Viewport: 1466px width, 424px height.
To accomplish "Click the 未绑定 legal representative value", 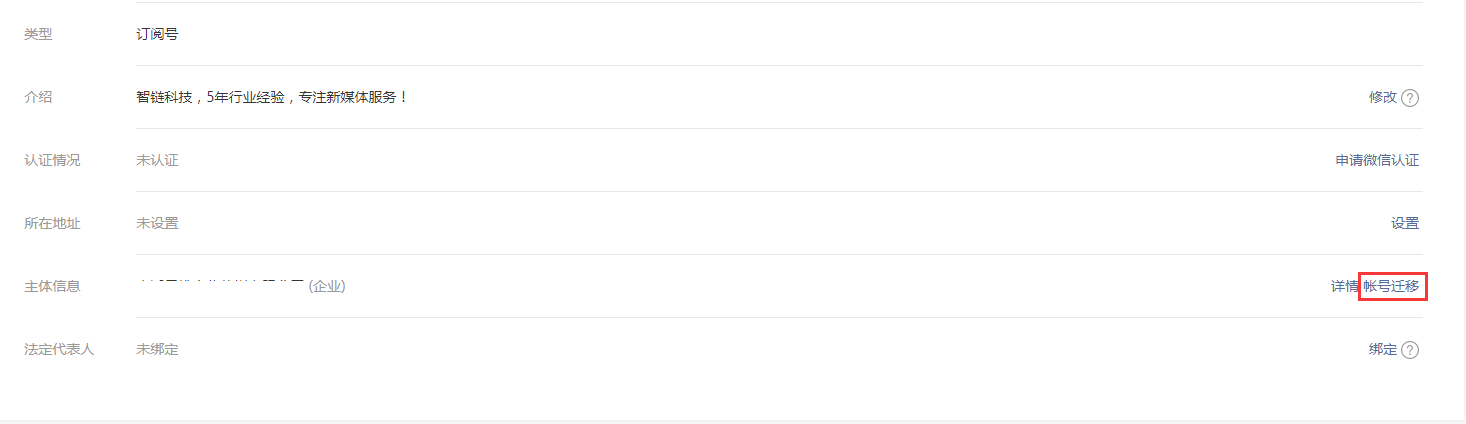I will [x=157, y=349].
